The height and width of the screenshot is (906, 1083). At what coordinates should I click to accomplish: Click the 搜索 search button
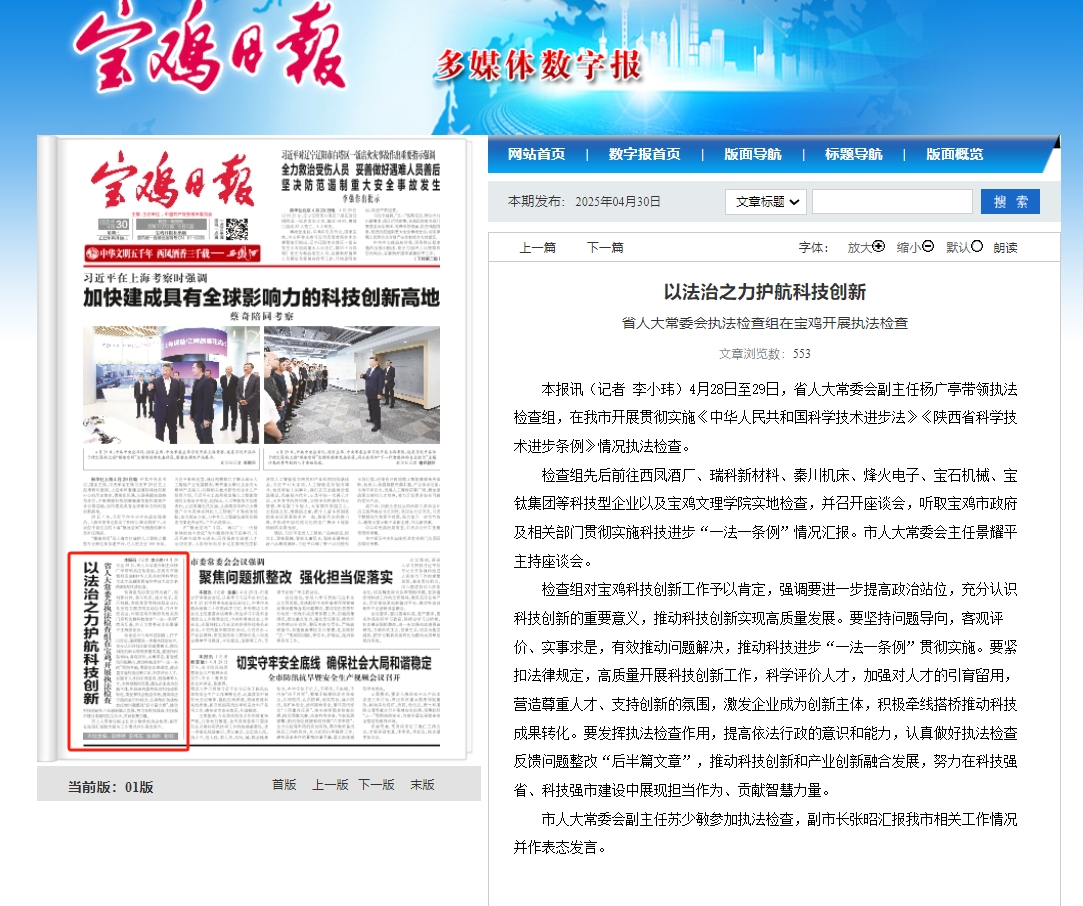pyautogui.click(x=1010, y=202)
